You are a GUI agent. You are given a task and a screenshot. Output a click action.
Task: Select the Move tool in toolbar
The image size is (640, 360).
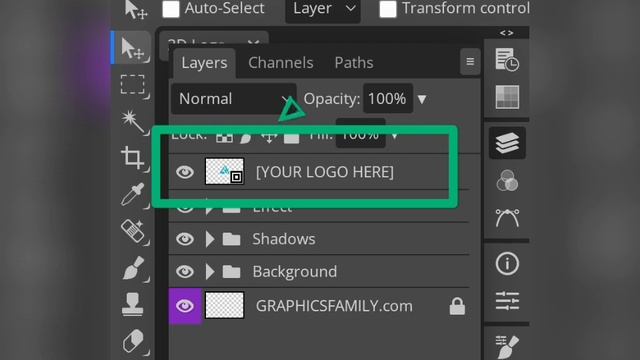pyautogui.click(x=133, y=49)
